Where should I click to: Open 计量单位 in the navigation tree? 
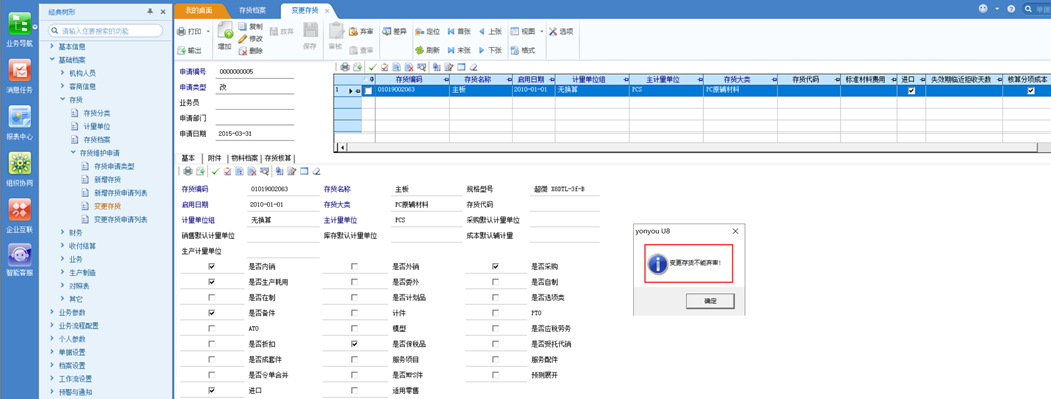[x=97, y=126]
